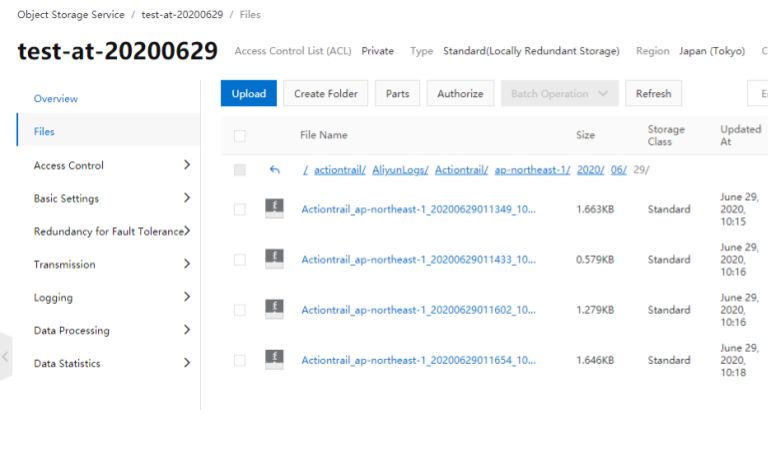The height and width of the screenshot is (457, 773).
Task: Open Object Storage Service breadcrumb
Action: point(71,15)
